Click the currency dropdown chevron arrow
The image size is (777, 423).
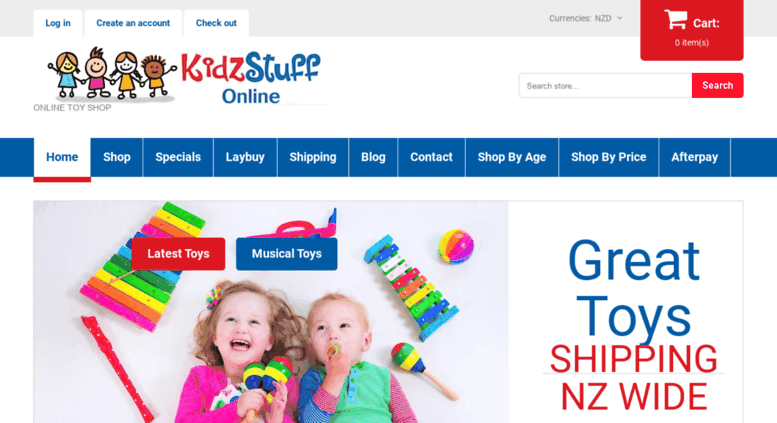[619, 18]
